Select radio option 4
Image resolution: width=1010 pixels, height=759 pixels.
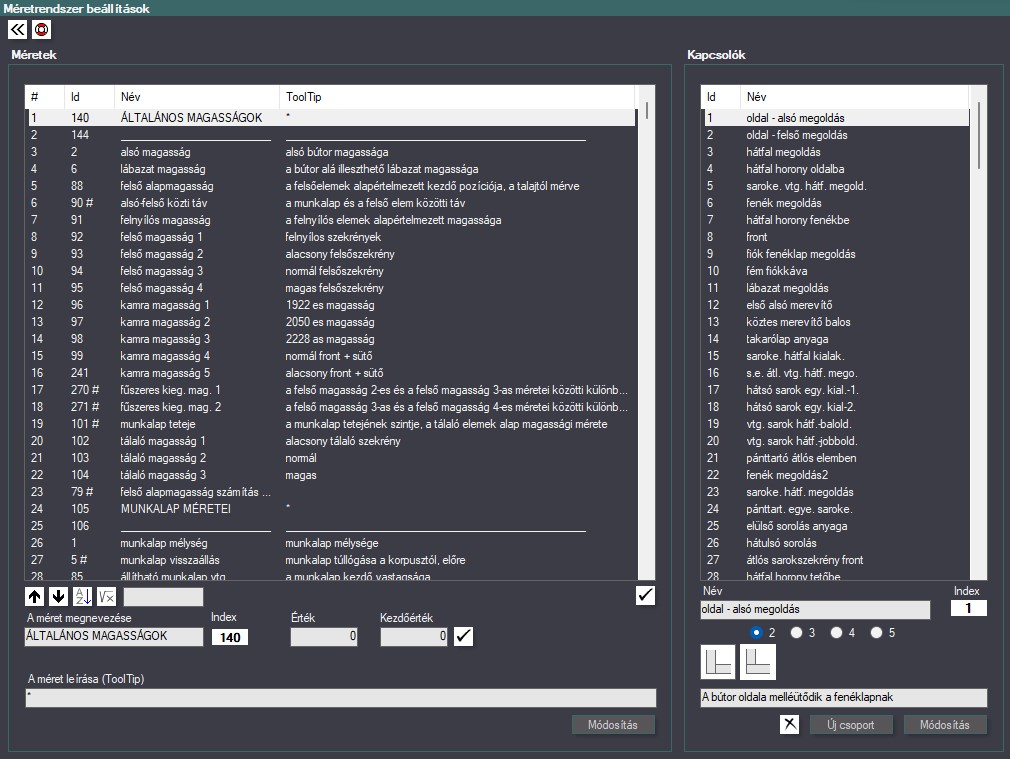point(836,633)
